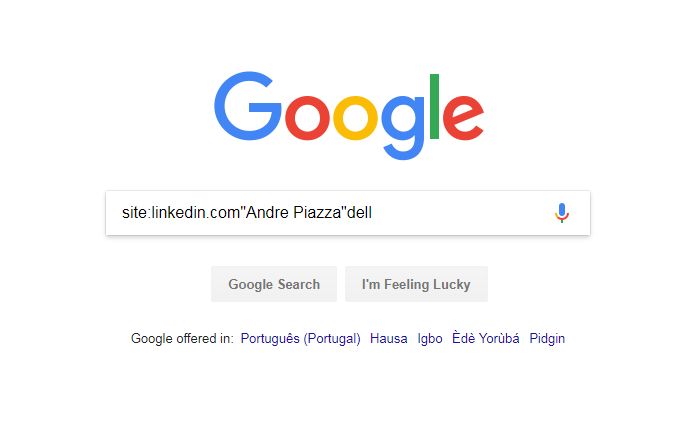Viewport: 700px width, 441px height.
Task: Choose the Pidgin language link
Action: pos(547,338)
